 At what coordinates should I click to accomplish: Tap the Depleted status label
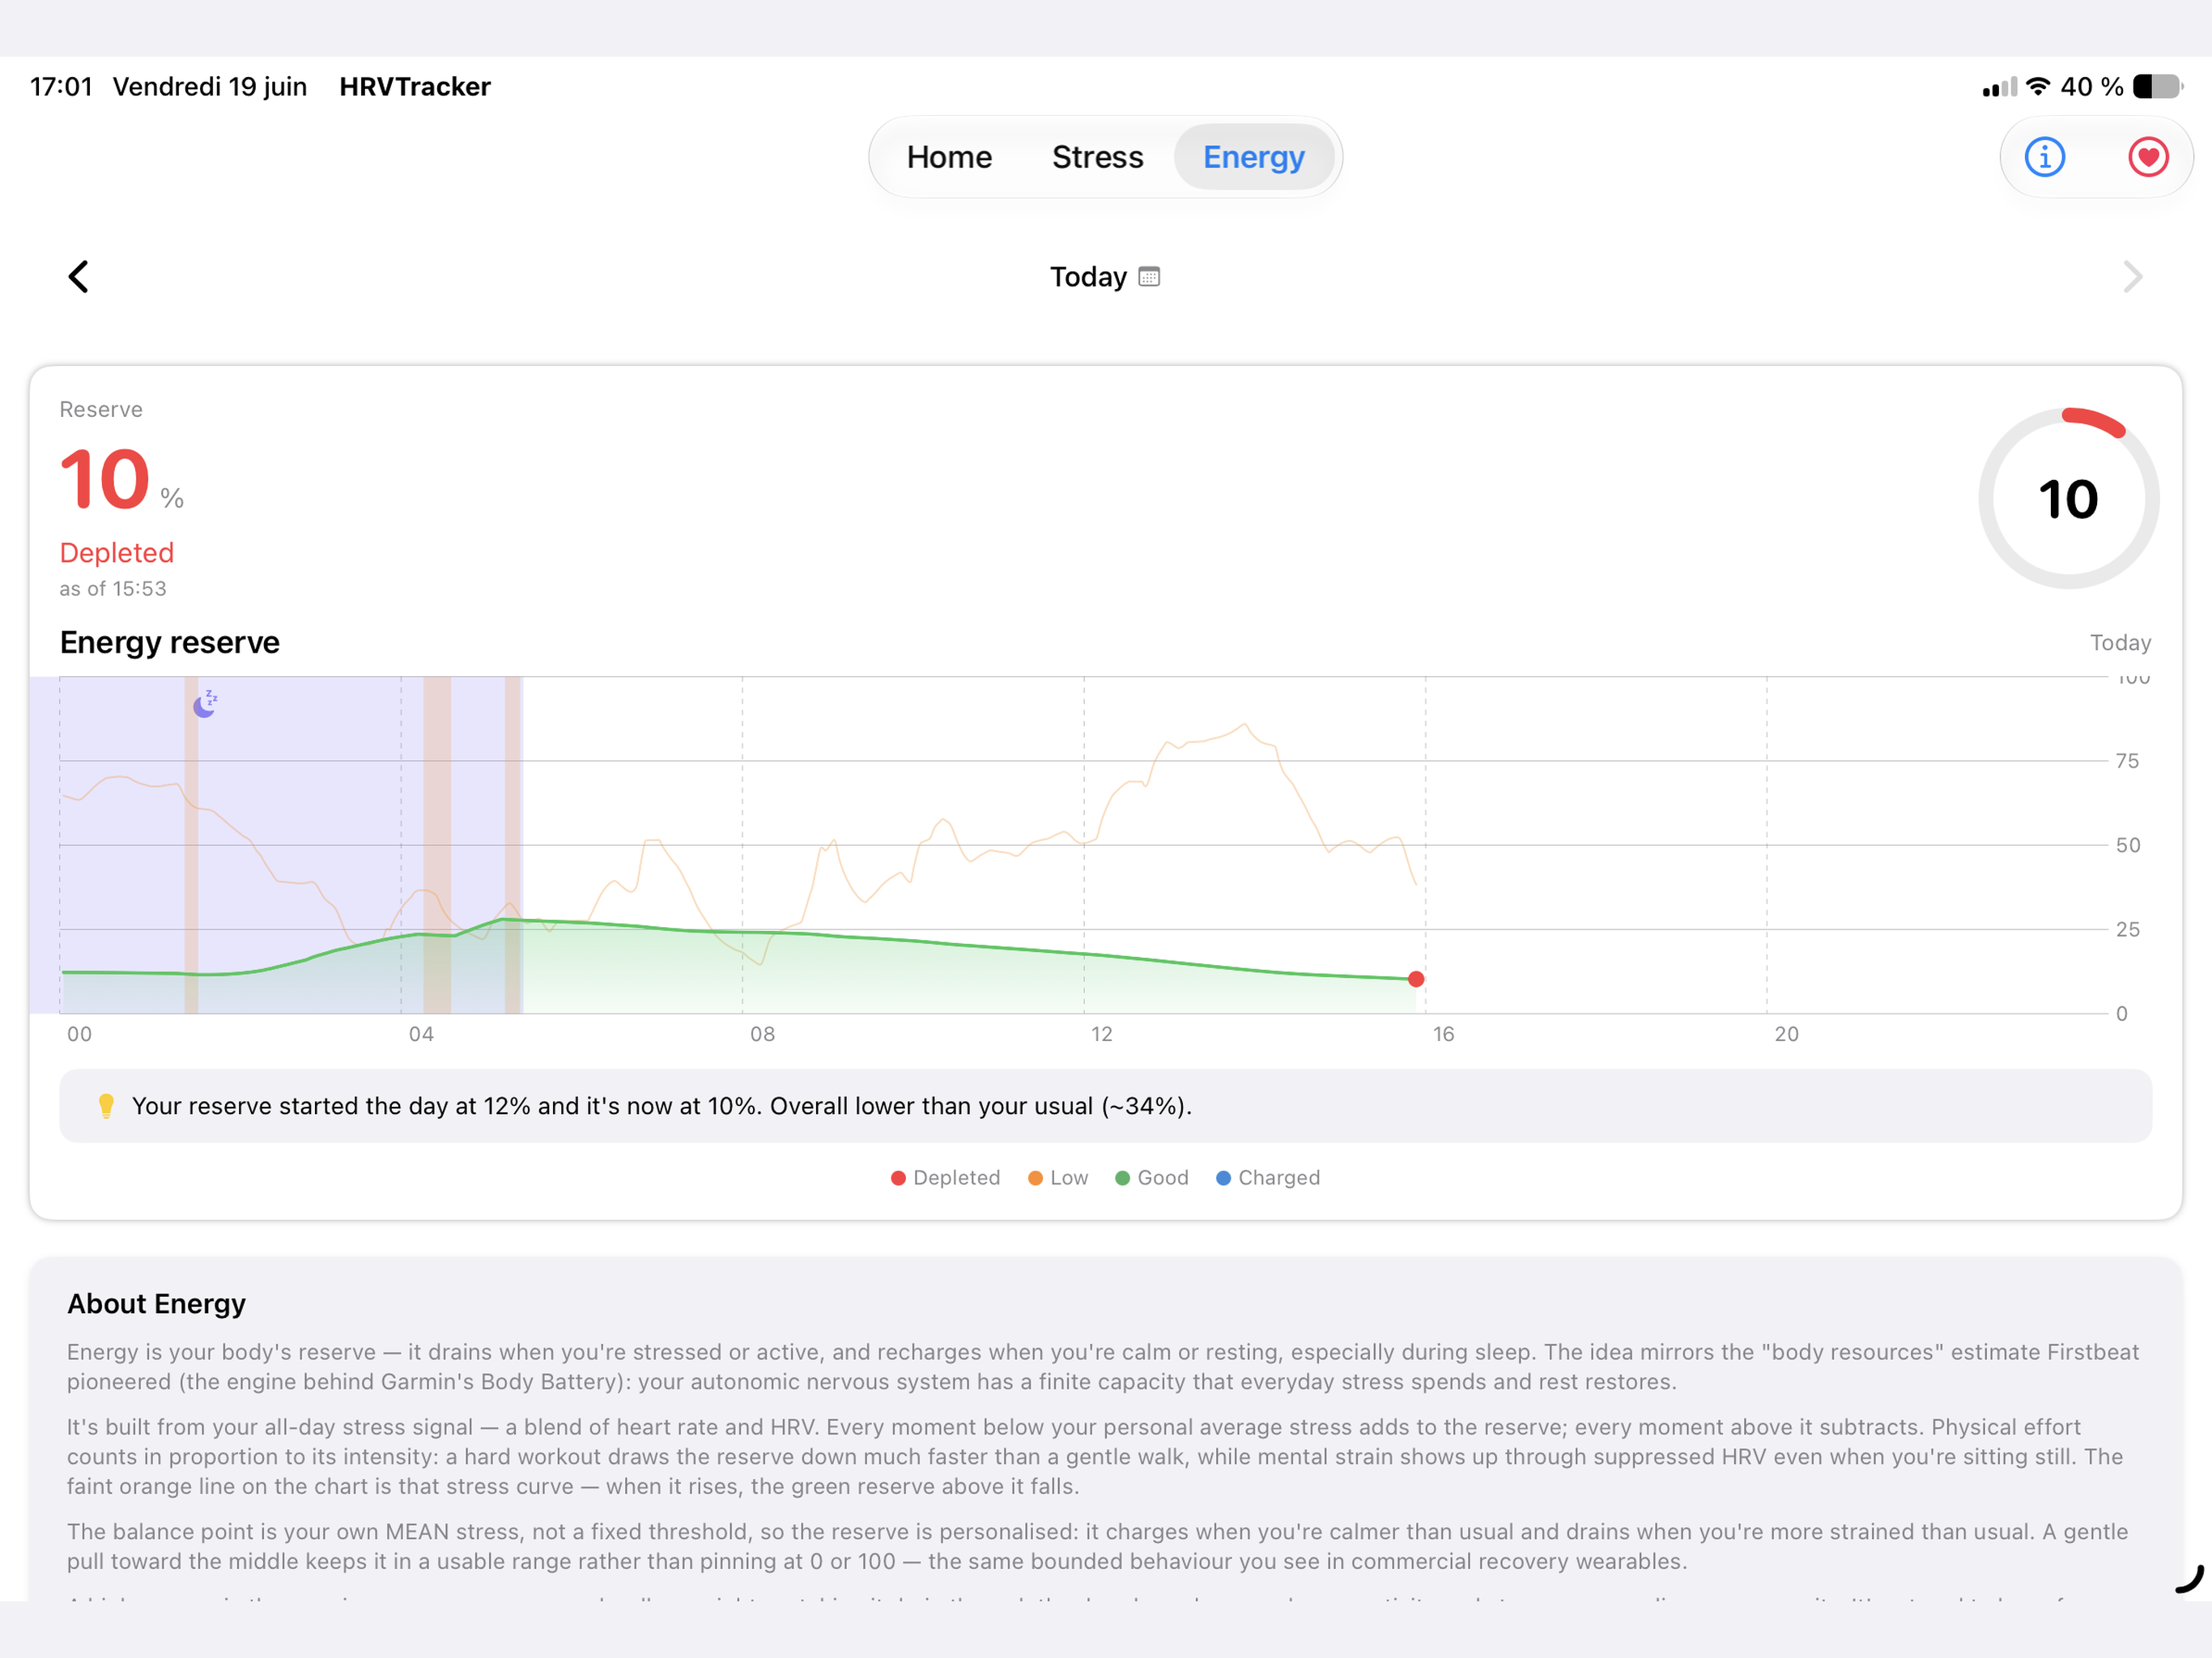(117, 553)
